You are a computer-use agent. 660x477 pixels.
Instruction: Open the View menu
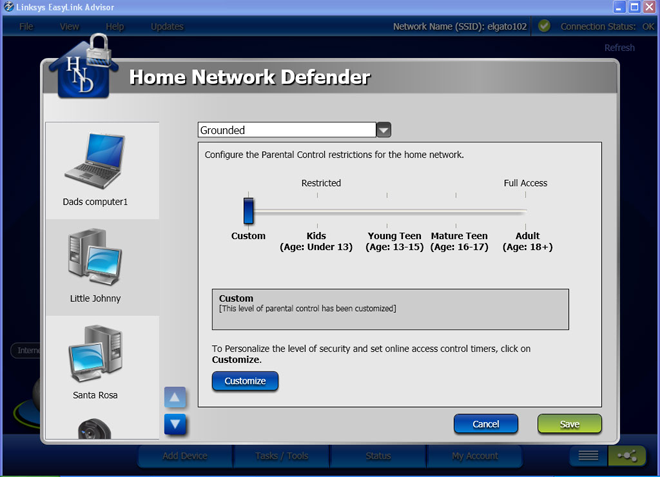tap(69, 26)
